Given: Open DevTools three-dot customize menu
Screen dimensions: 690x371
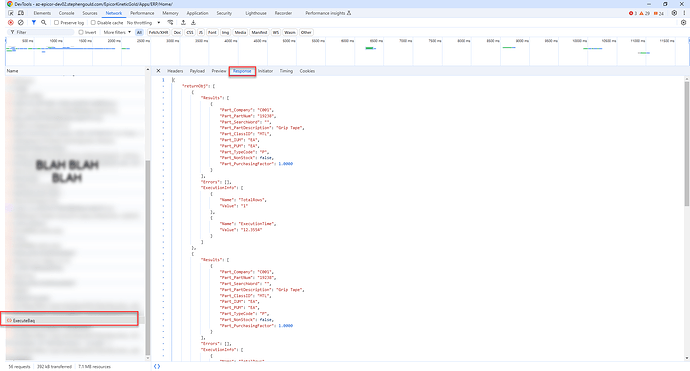Looking at the screenshot, I should tap(684, 13).
